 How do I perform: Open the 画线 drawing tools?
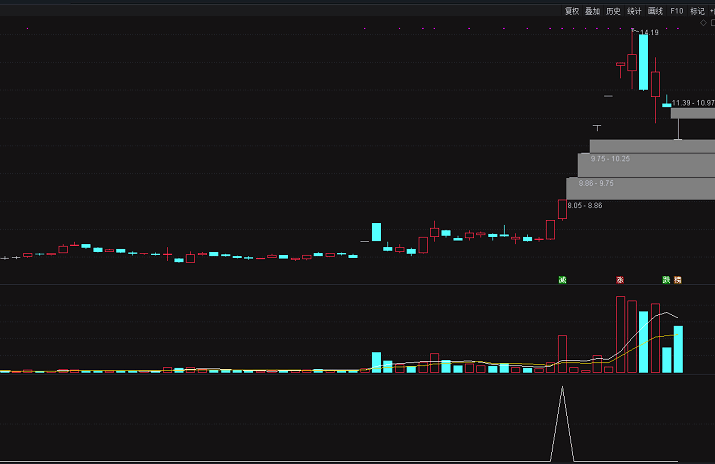click(x=655, y=11)
